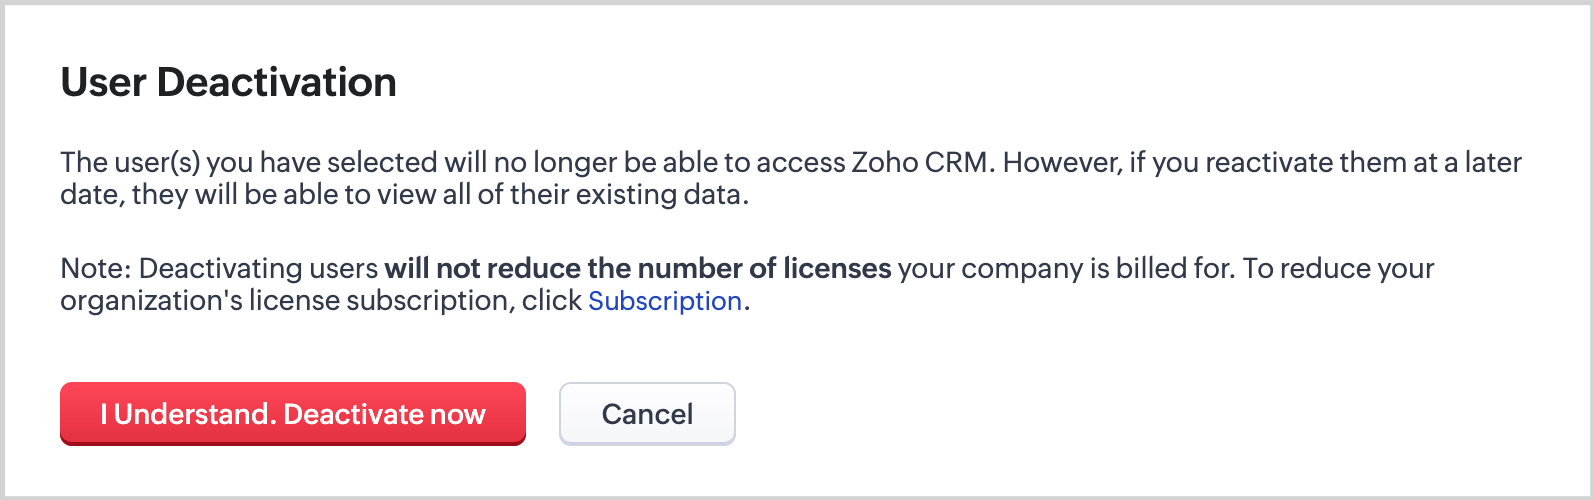
Task: Open the Subscription link
Action: (664, 301)
